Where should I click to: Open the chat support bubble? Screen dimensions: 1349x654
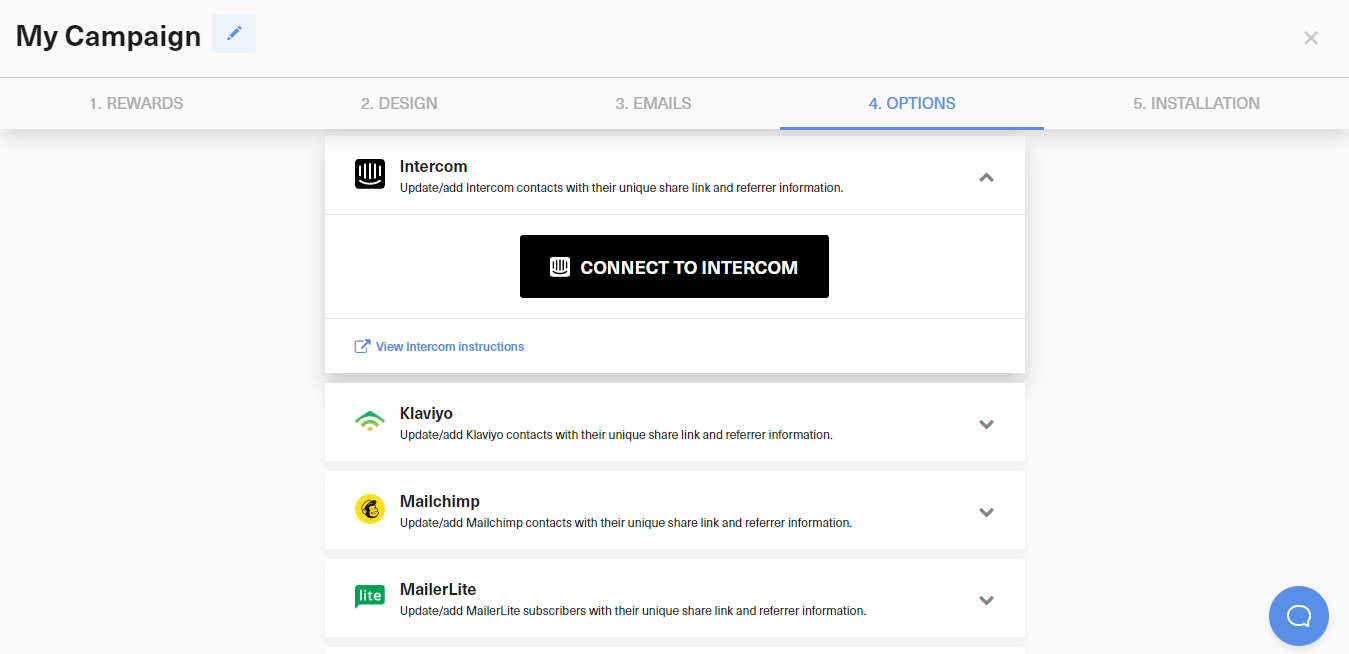pos(1298,615)
